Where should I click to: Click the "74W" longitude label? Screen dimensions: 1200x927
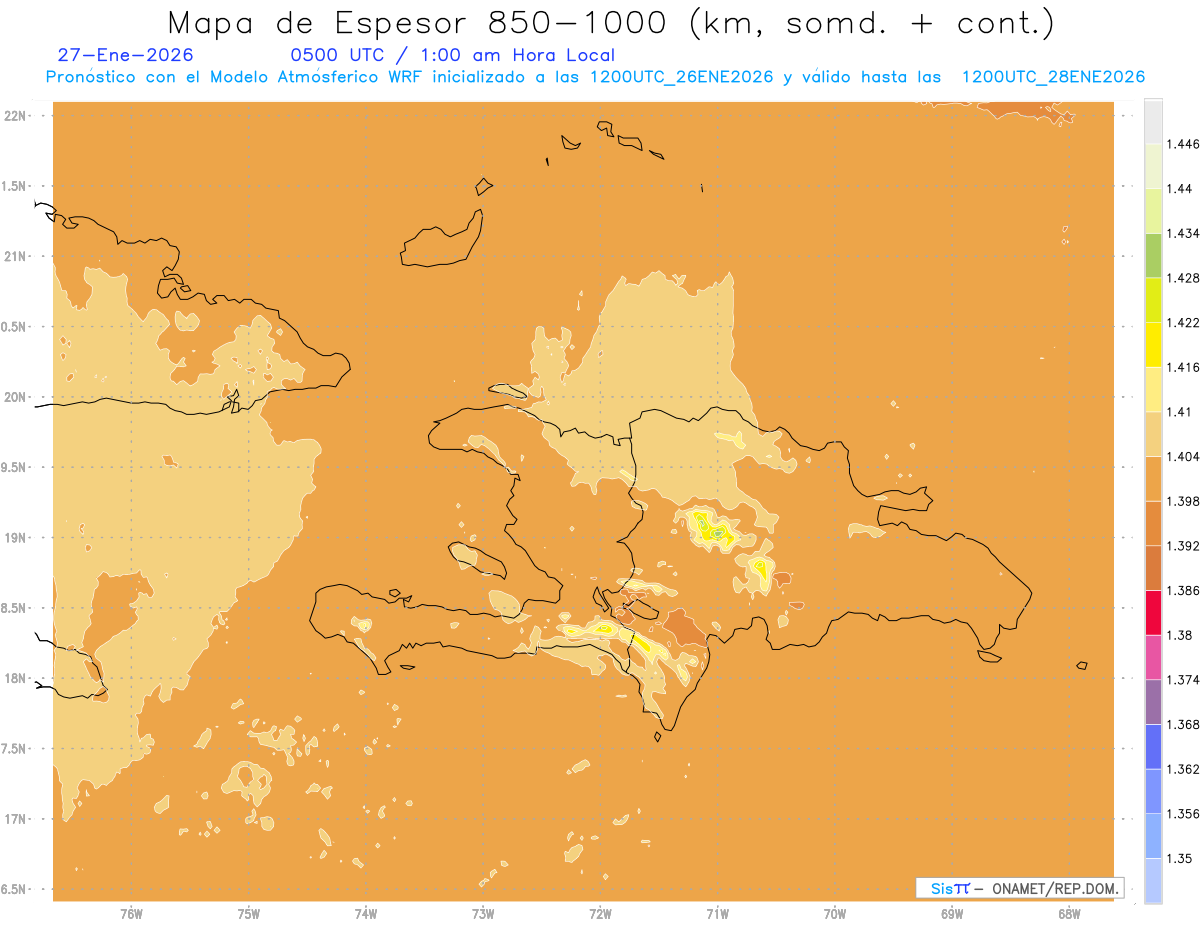366,914
